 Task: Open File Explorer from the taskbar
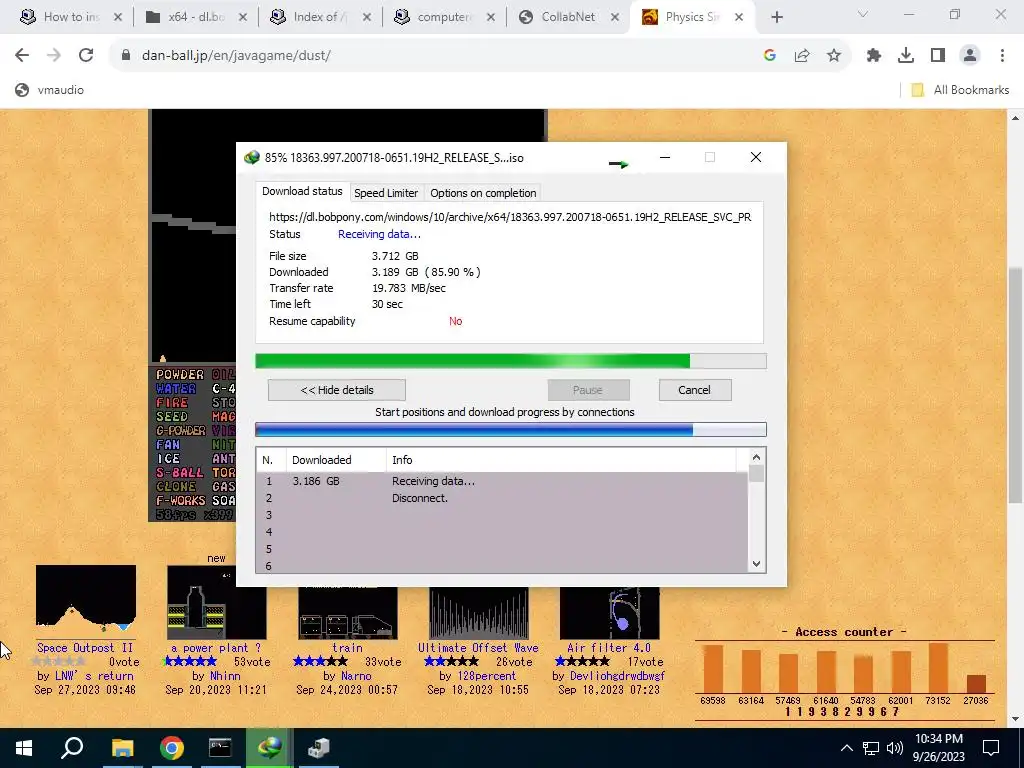(x=122, y=748)
